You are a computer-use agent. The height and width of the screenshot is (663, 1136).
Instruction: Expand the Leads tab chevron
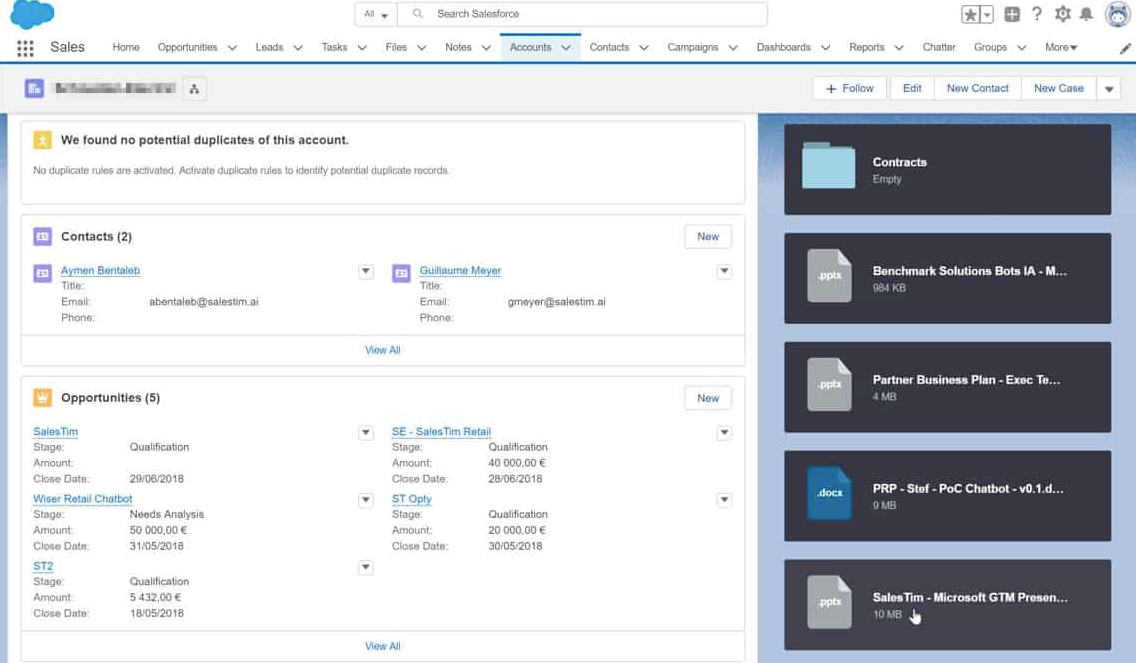coord(298,48)
